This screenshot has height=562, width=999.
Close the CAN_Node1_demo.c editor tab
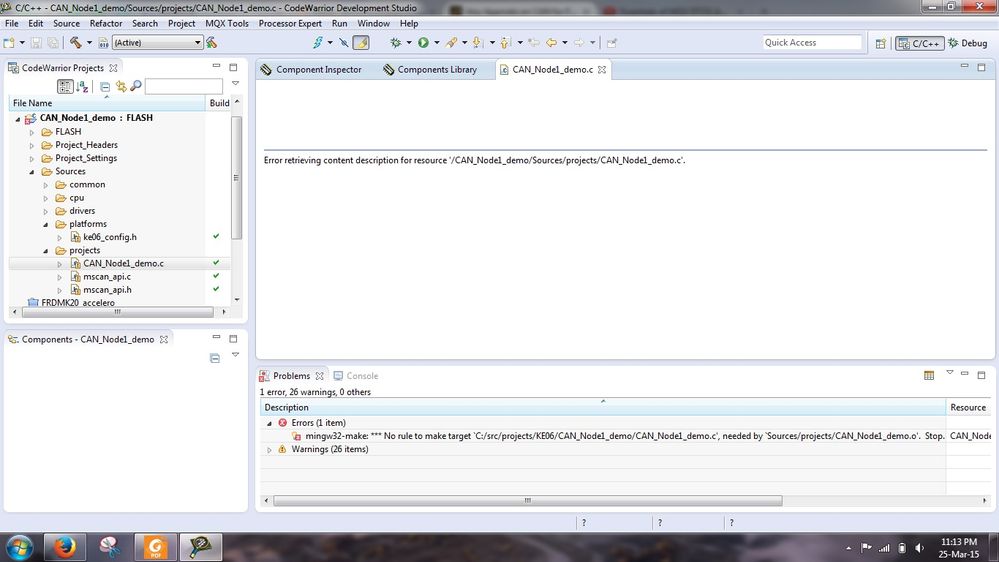pos(601,69)
